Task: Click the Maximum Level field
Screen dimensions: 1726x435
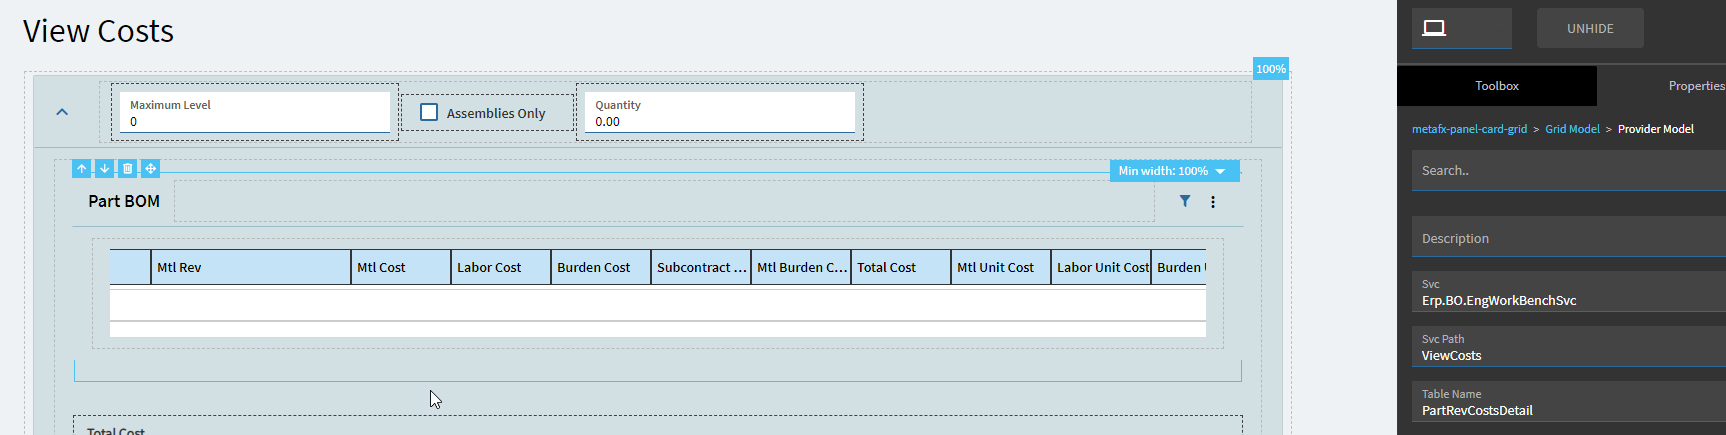Action: point(254,112)
